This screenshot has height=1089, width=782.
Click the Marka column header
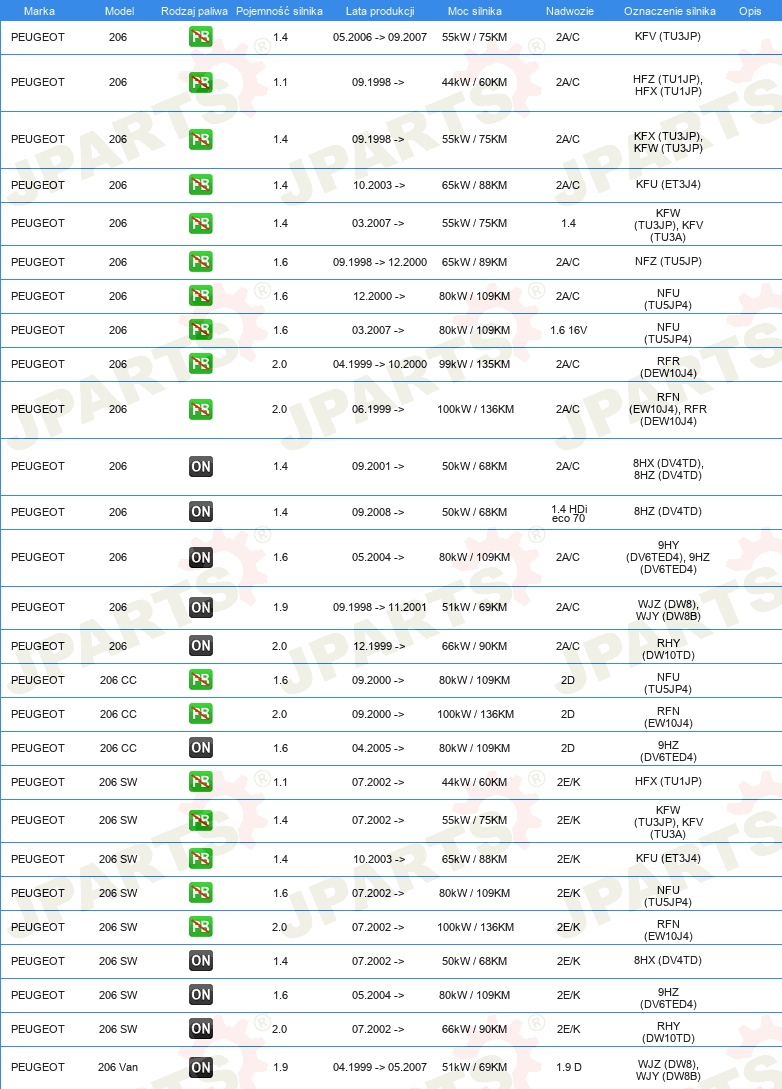(39, 11)
